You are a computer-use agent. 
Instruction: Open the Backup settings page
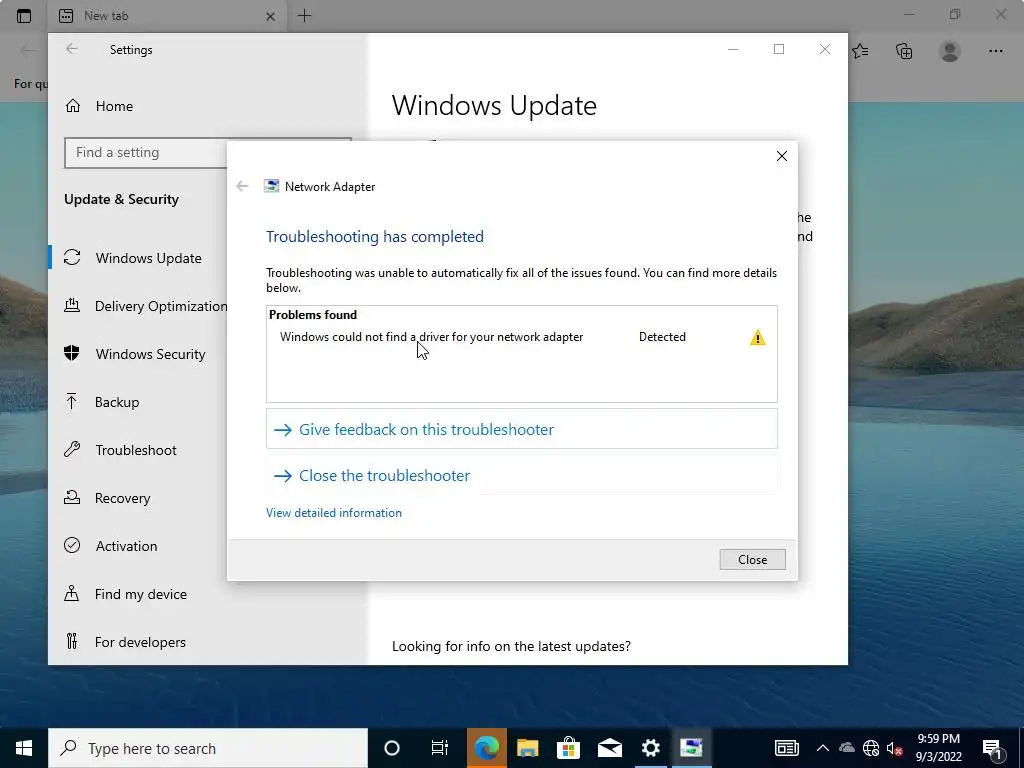pyautogui.click(x=138, y=402)
